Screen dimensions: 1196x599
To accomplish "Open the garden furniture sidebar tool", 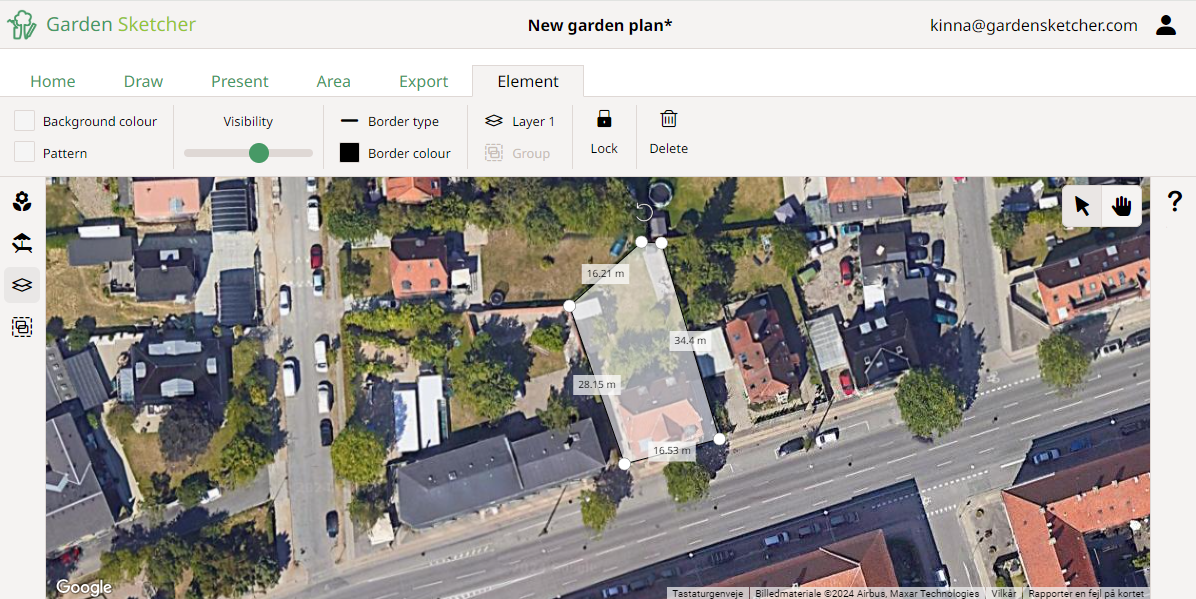I will tap(22, 243).
